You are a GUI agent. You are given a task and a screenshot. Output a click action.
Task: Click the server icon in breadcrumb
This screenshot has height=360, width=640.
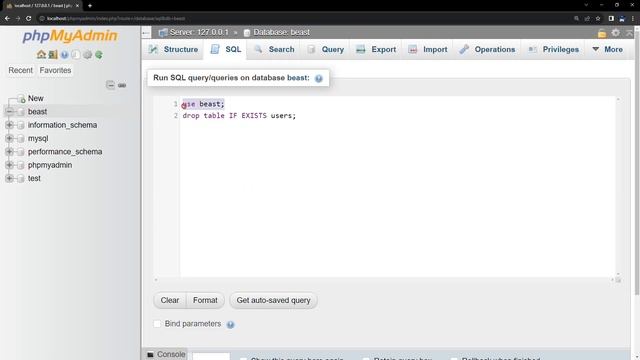163,32
